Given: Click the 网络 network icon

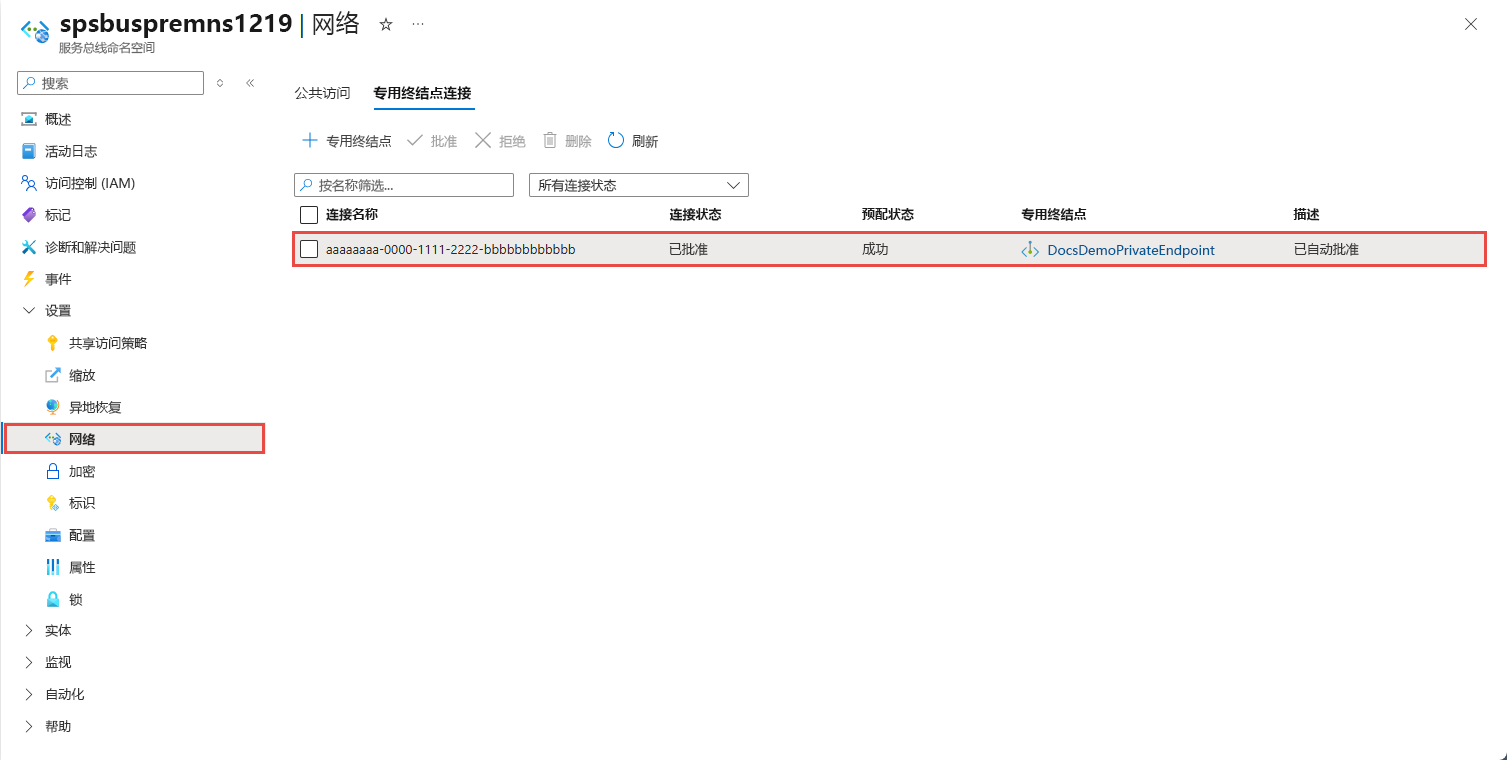Looking at the screenshot, I should tap(53, 439).
